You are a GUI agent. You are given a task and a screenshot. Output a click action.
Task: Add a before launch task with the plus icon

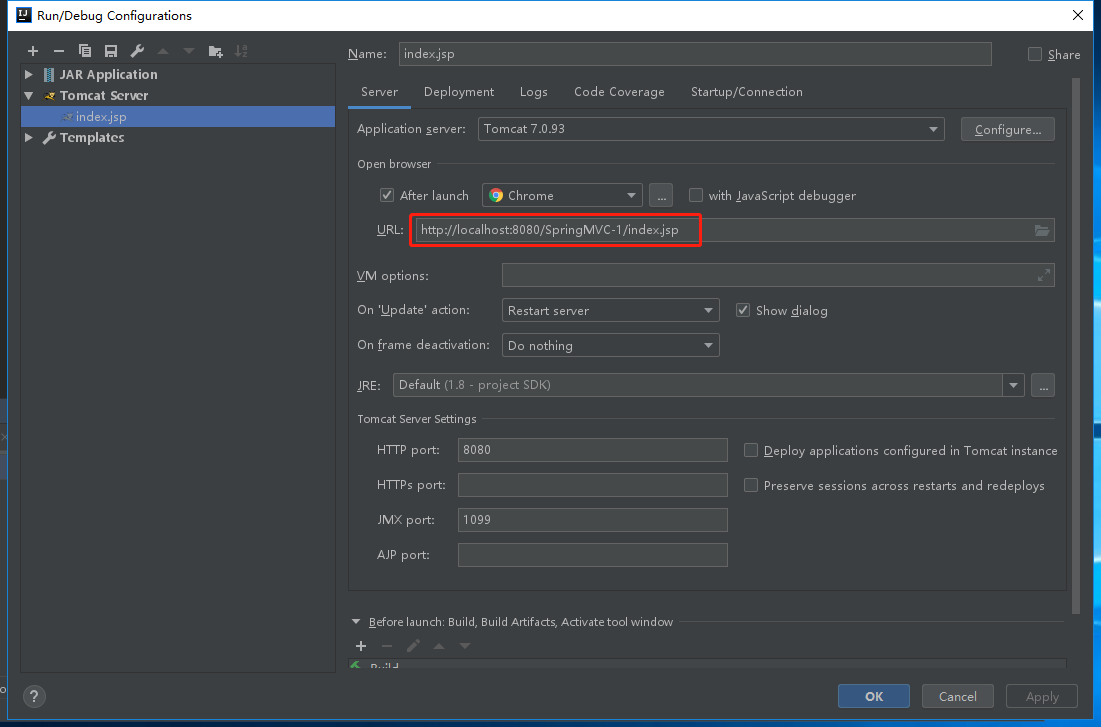point(361,646)
